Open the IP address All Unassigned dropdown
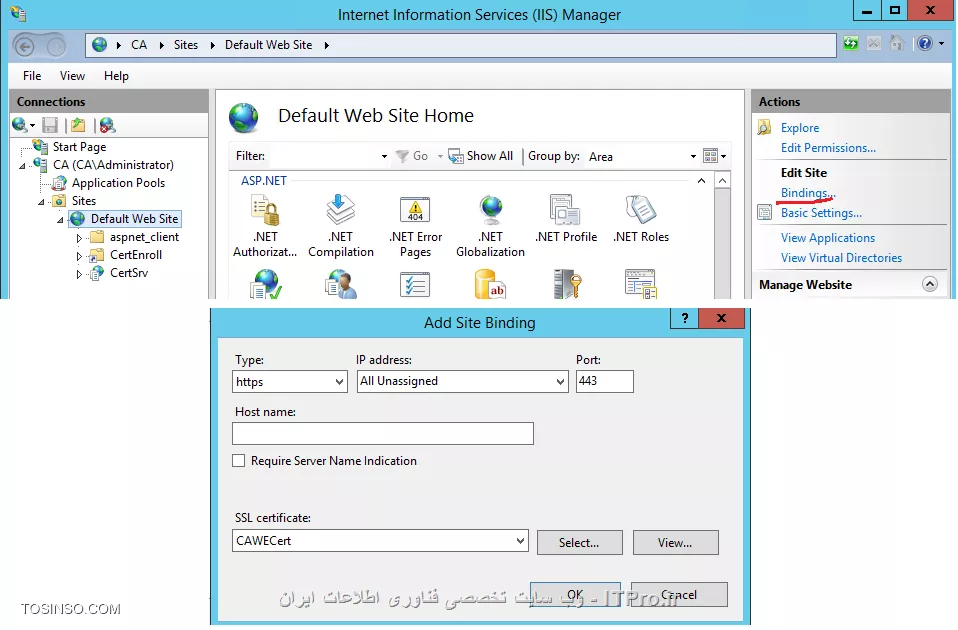The height and width of the screenshot is (630, 958). coord(463,381)
